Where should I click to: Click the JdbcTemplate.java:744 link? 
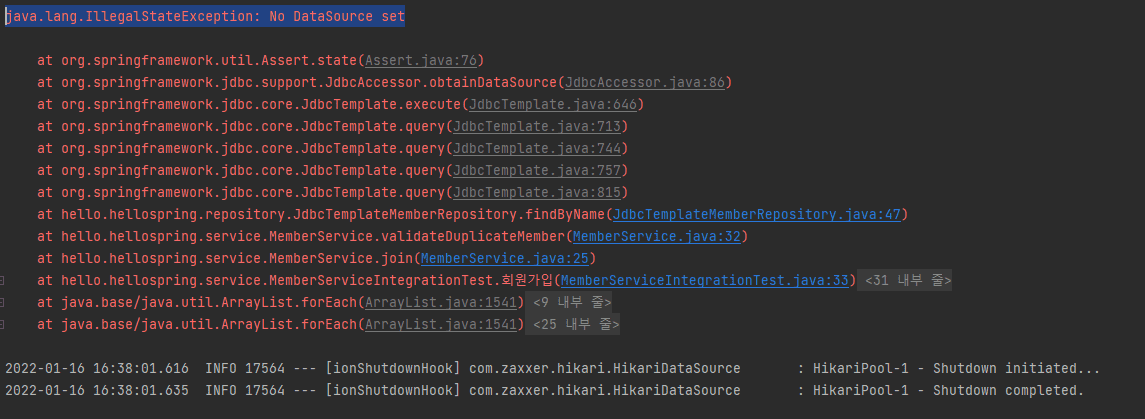click(538, 149)
